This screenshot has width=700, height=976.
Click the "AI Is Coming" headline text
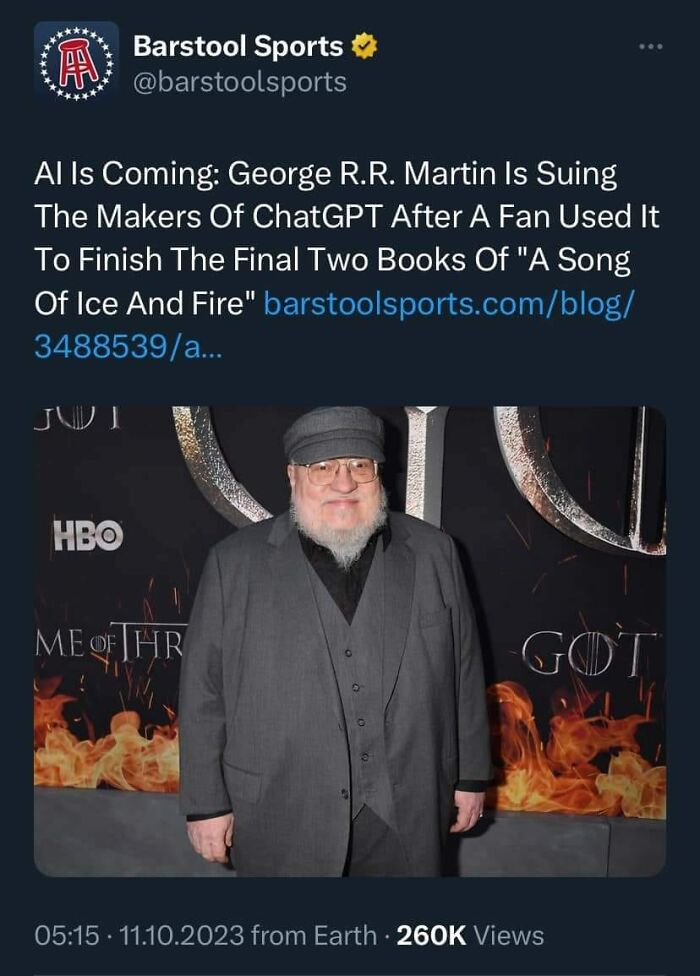click(124, 174)
